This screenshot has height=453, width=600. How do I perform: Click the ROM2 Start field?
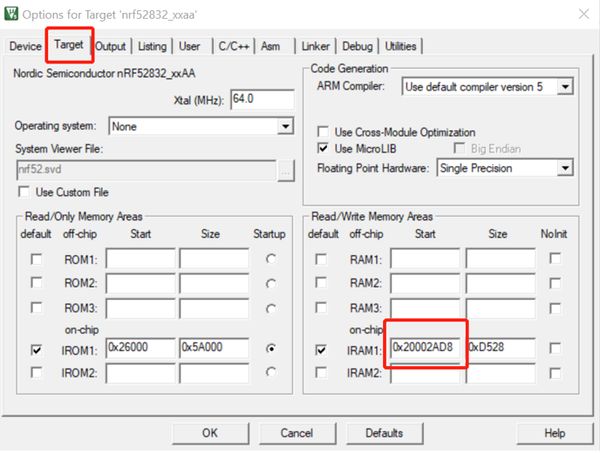click(x=140, y=283)
